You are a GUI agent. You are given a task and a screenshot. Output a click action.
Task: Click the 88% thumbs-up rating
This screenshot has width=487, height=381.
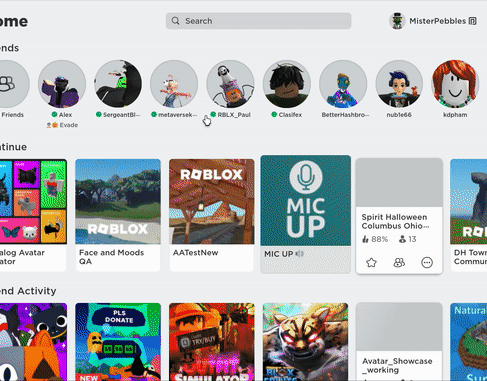click(375, 239)
